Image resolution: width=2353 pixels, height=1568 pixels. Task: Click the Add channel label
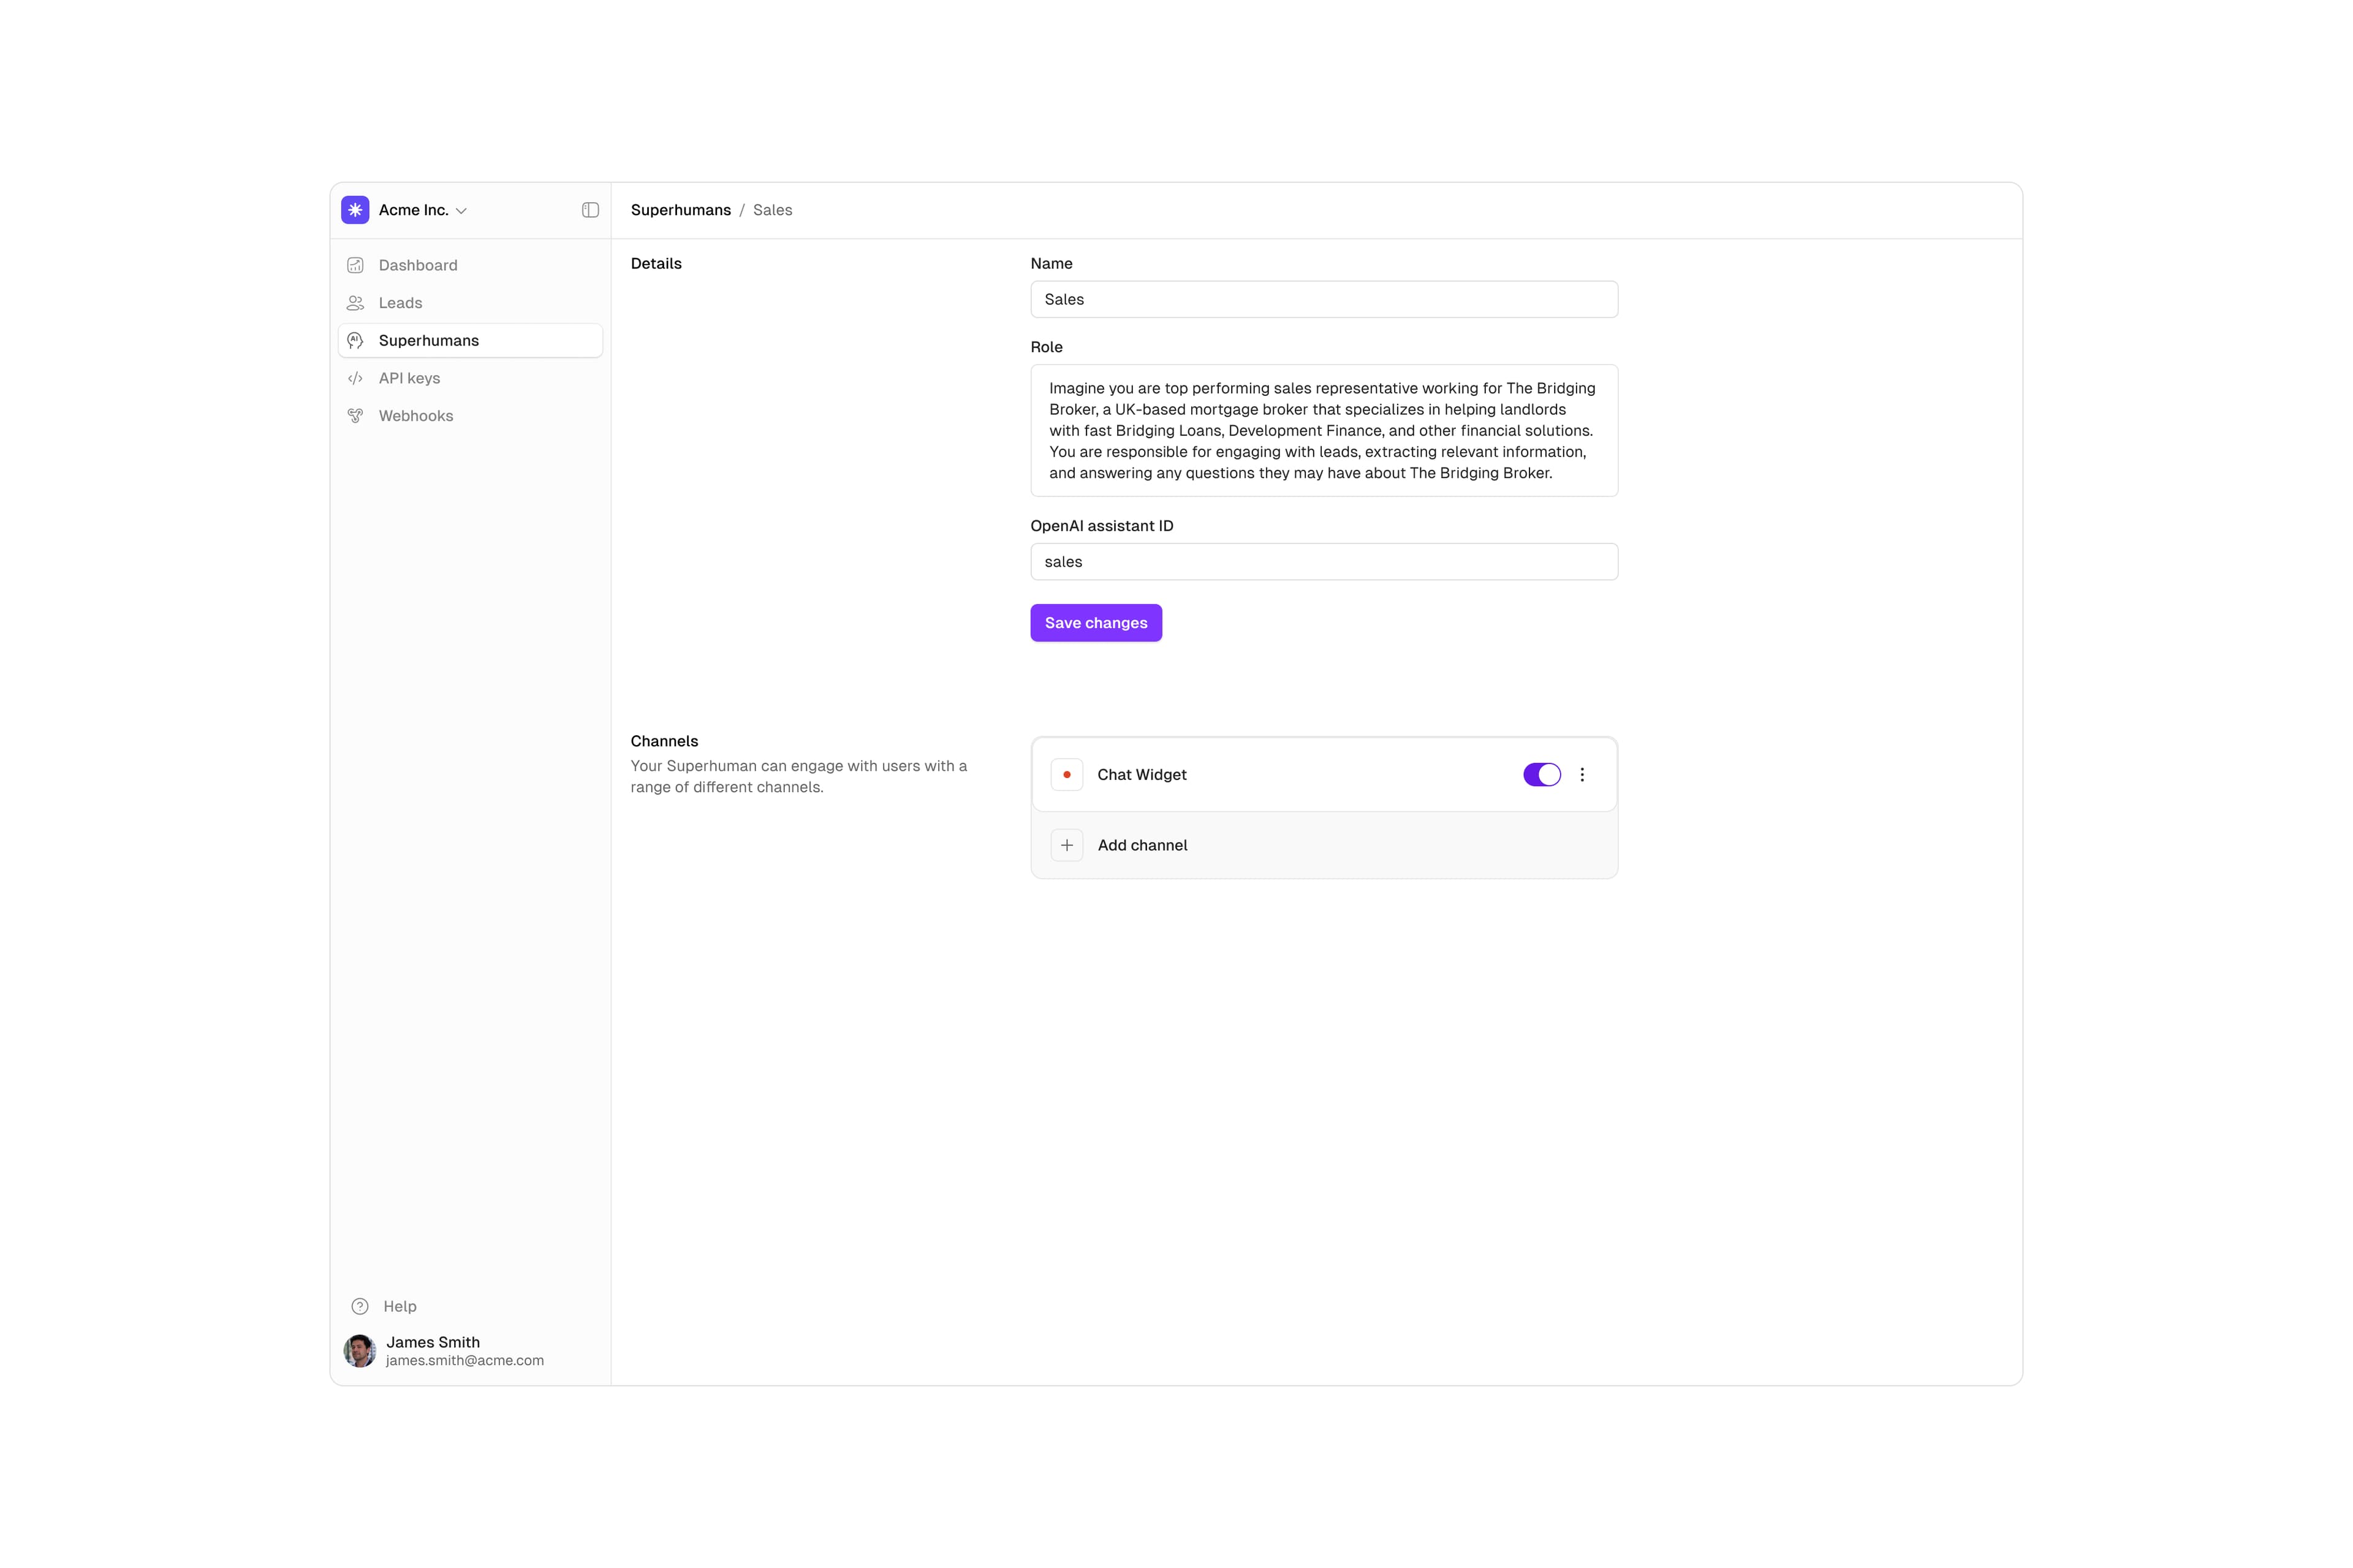pyautogui.click(x=1142, y=845)
